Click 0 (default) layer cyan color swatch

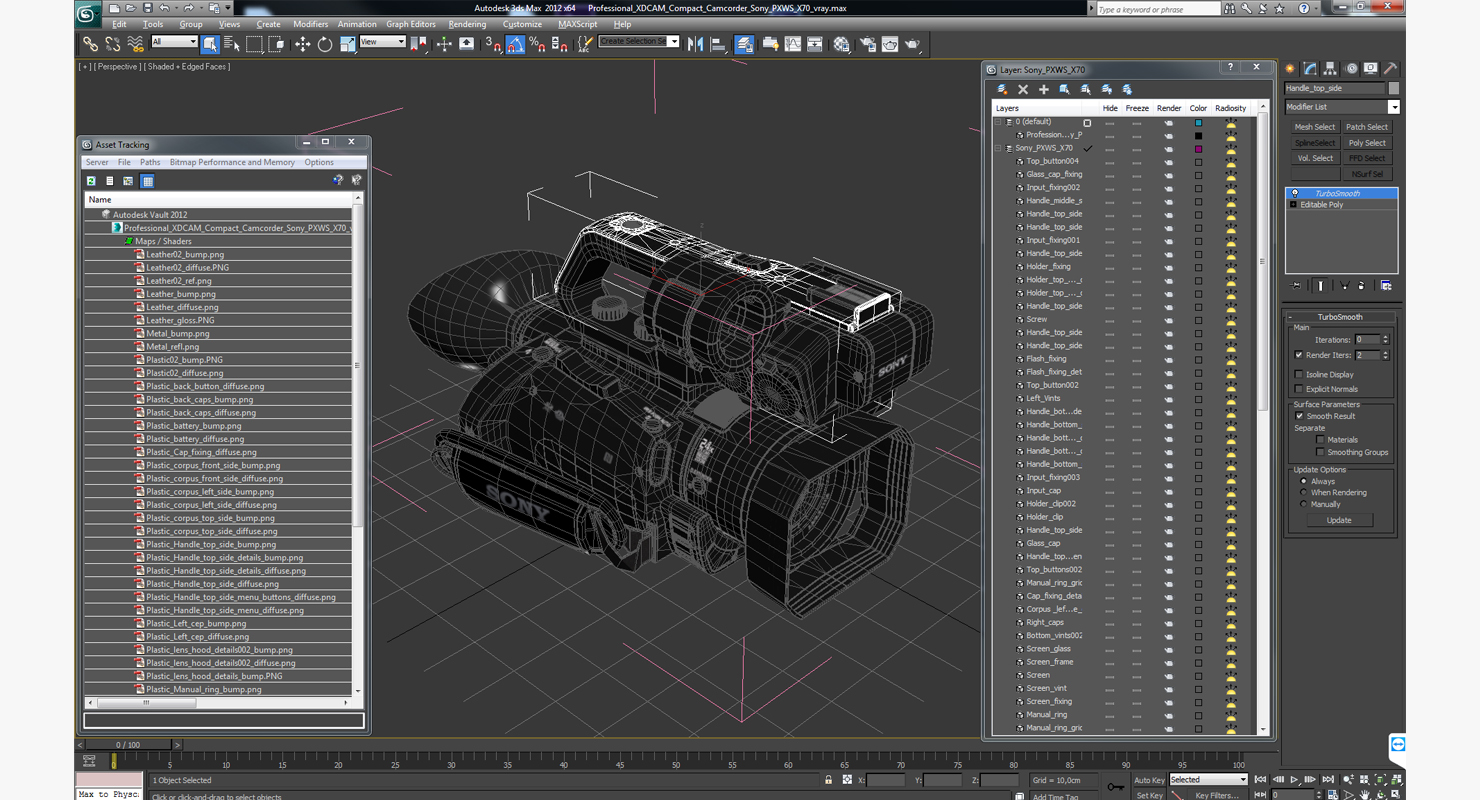coord(1198,122)
